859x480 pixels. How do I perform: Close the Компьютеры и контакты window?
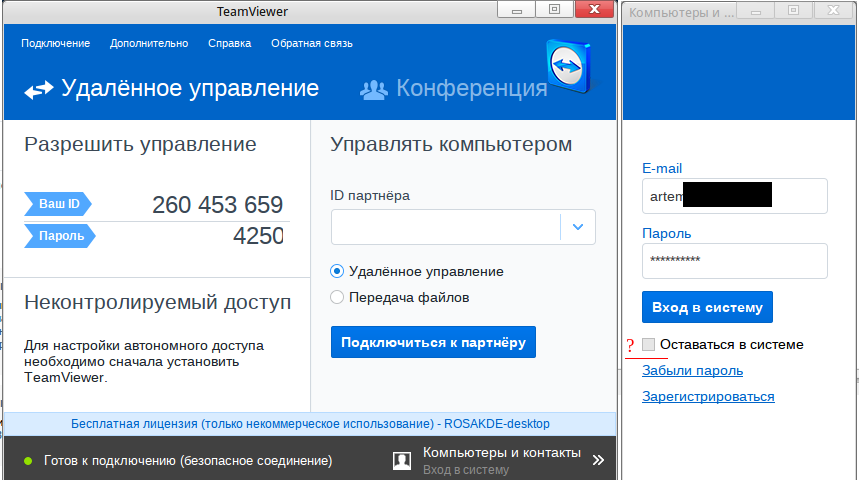click(x=834, y=10)
